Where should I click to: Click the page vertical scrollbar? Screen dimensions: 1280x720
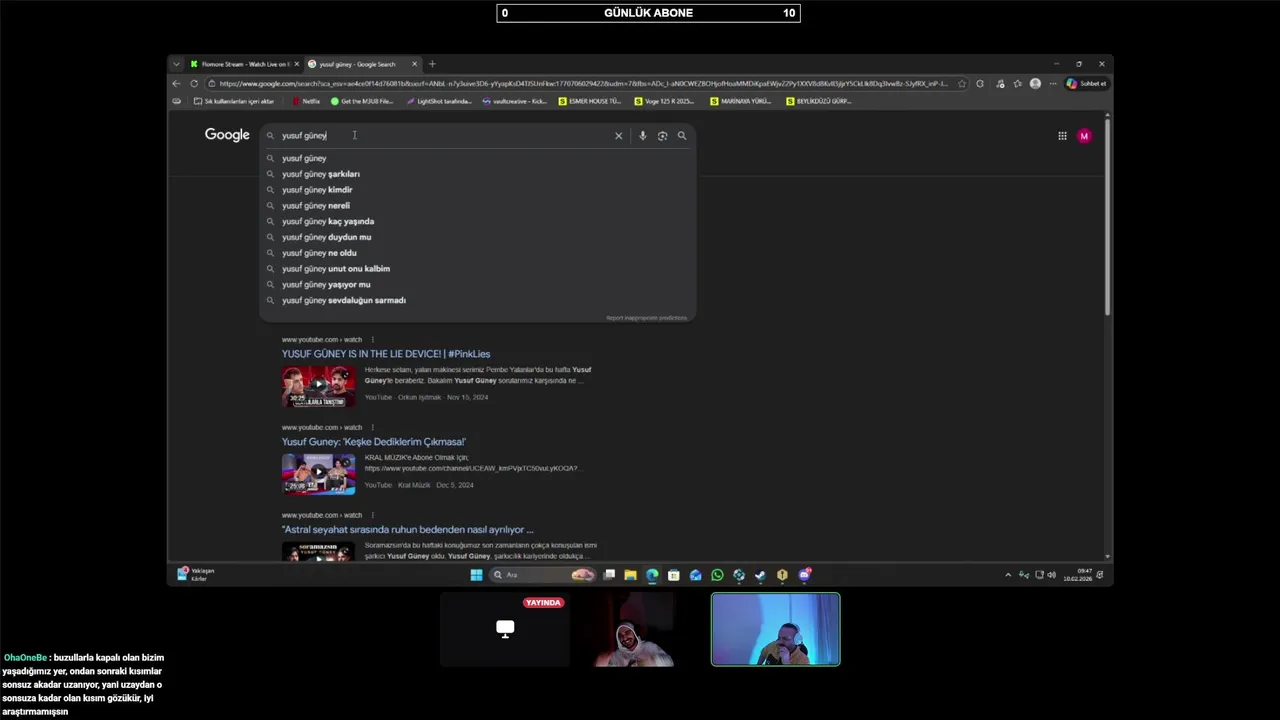pos(1107,215)
